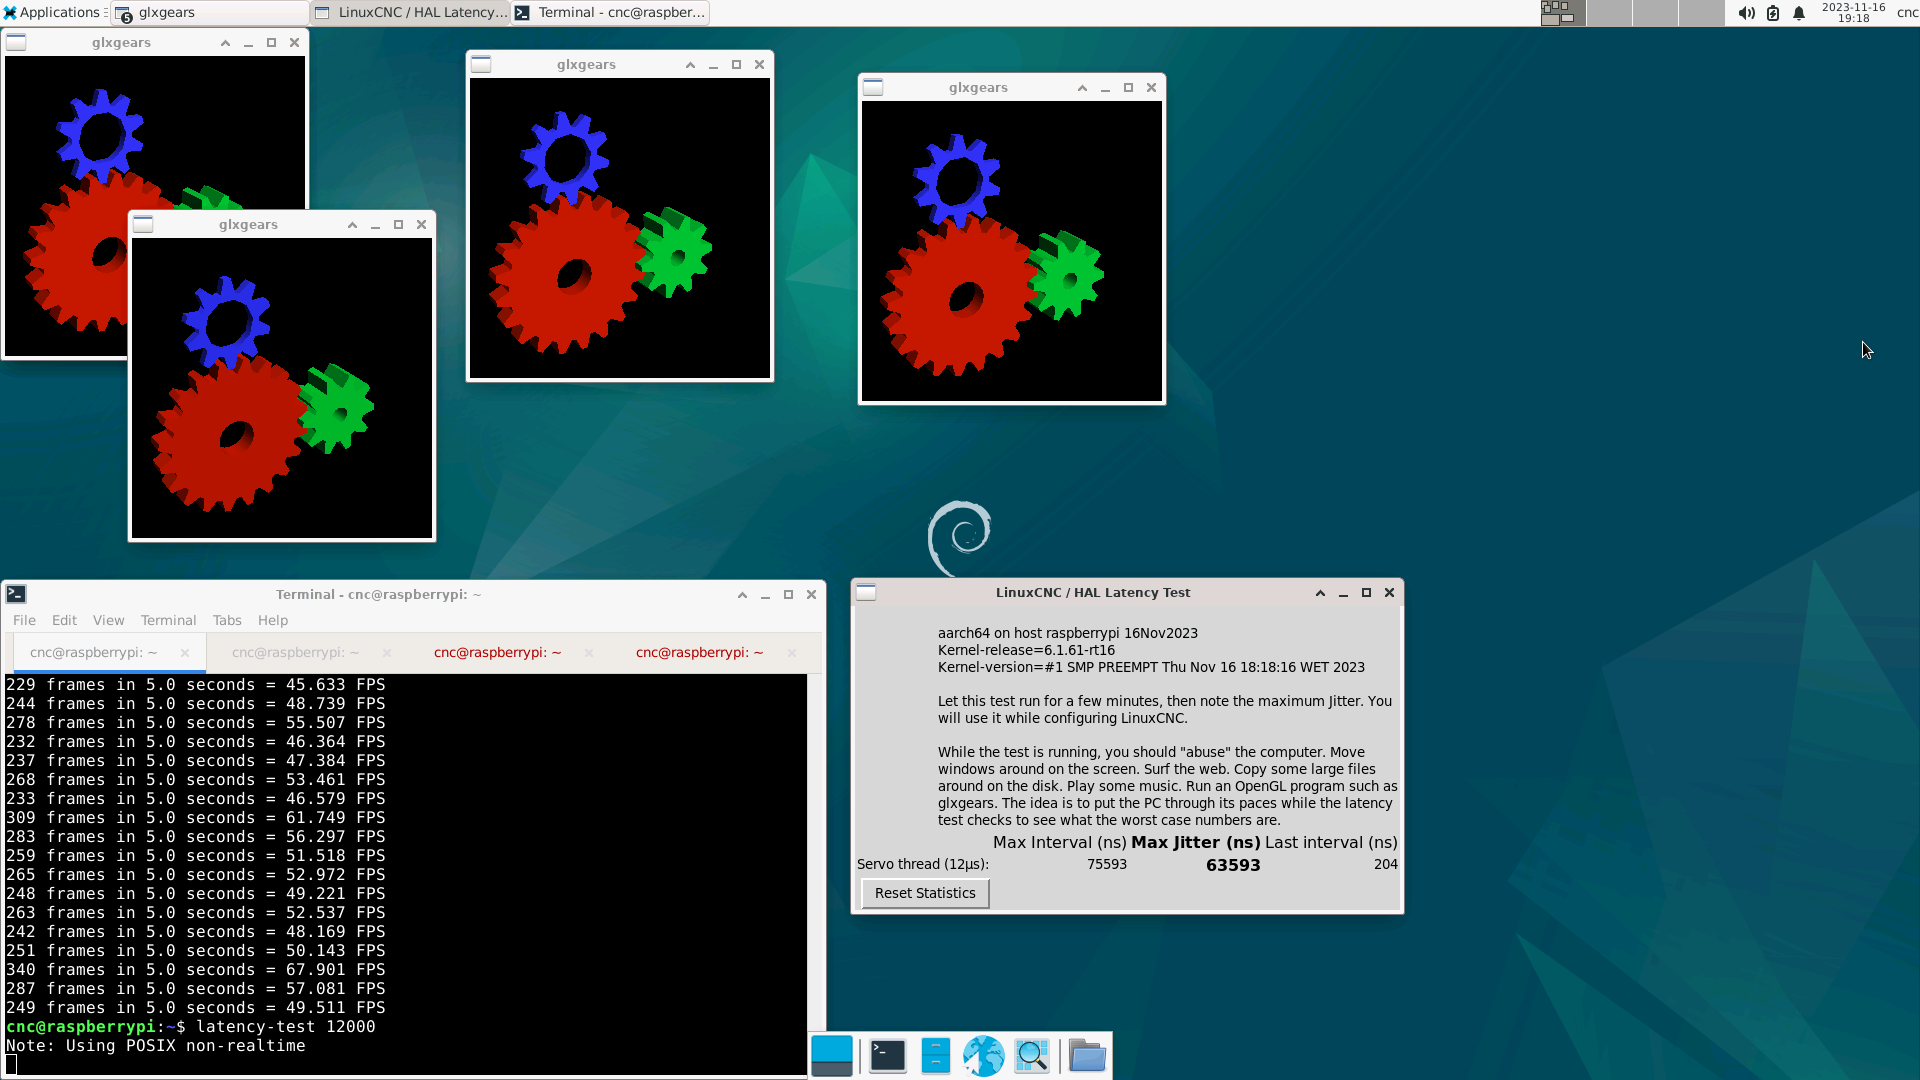Select the glxgears taskbar button
The width and height of the screenshot is (1920, 1080).
tap(209, 13)
